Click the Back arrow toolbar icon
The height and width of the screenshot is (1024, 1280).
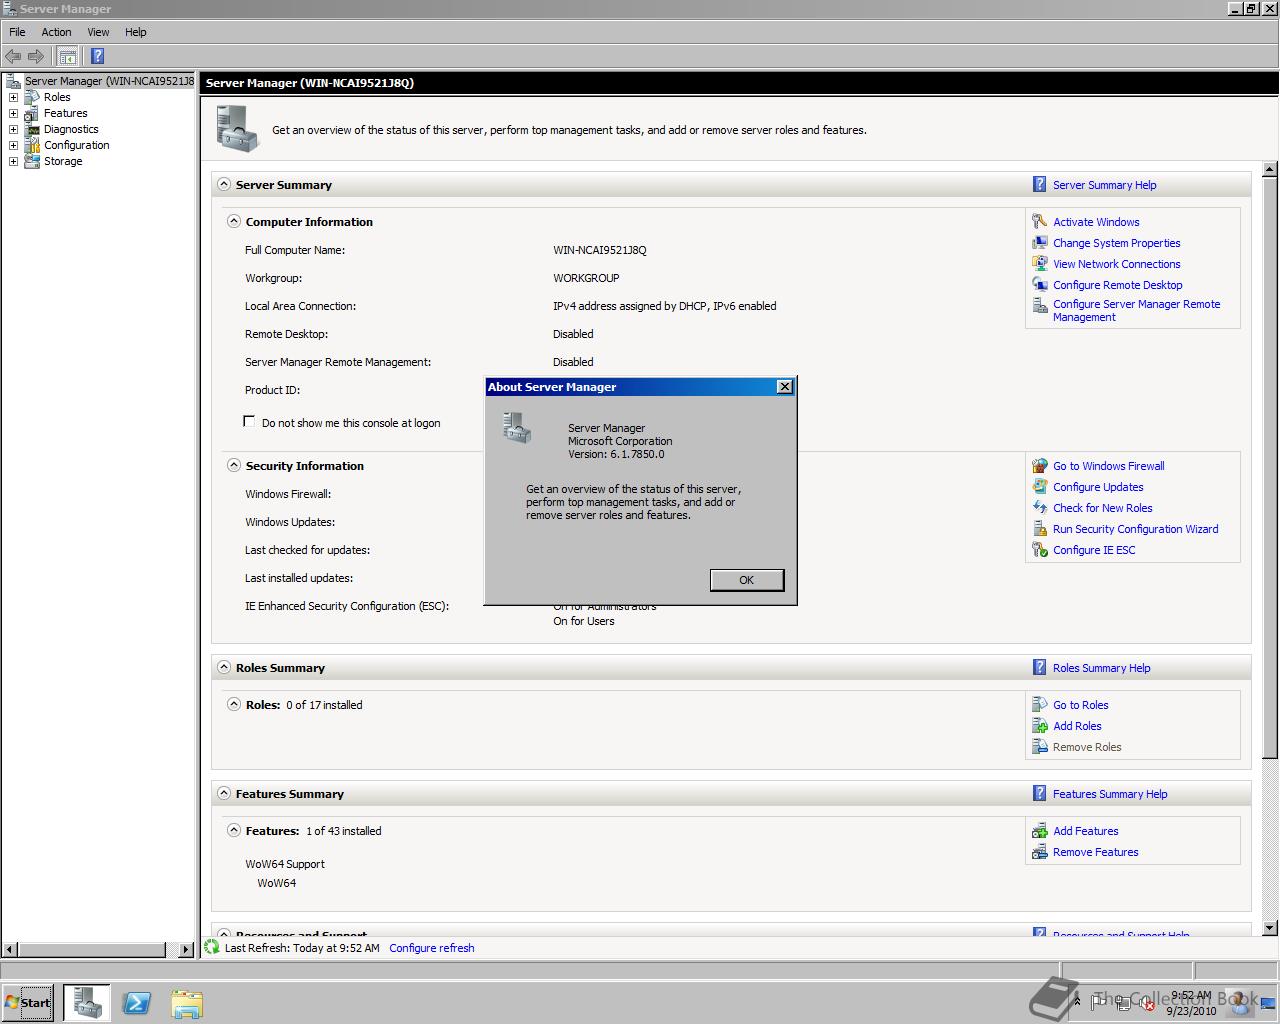[x=13, y=56]
